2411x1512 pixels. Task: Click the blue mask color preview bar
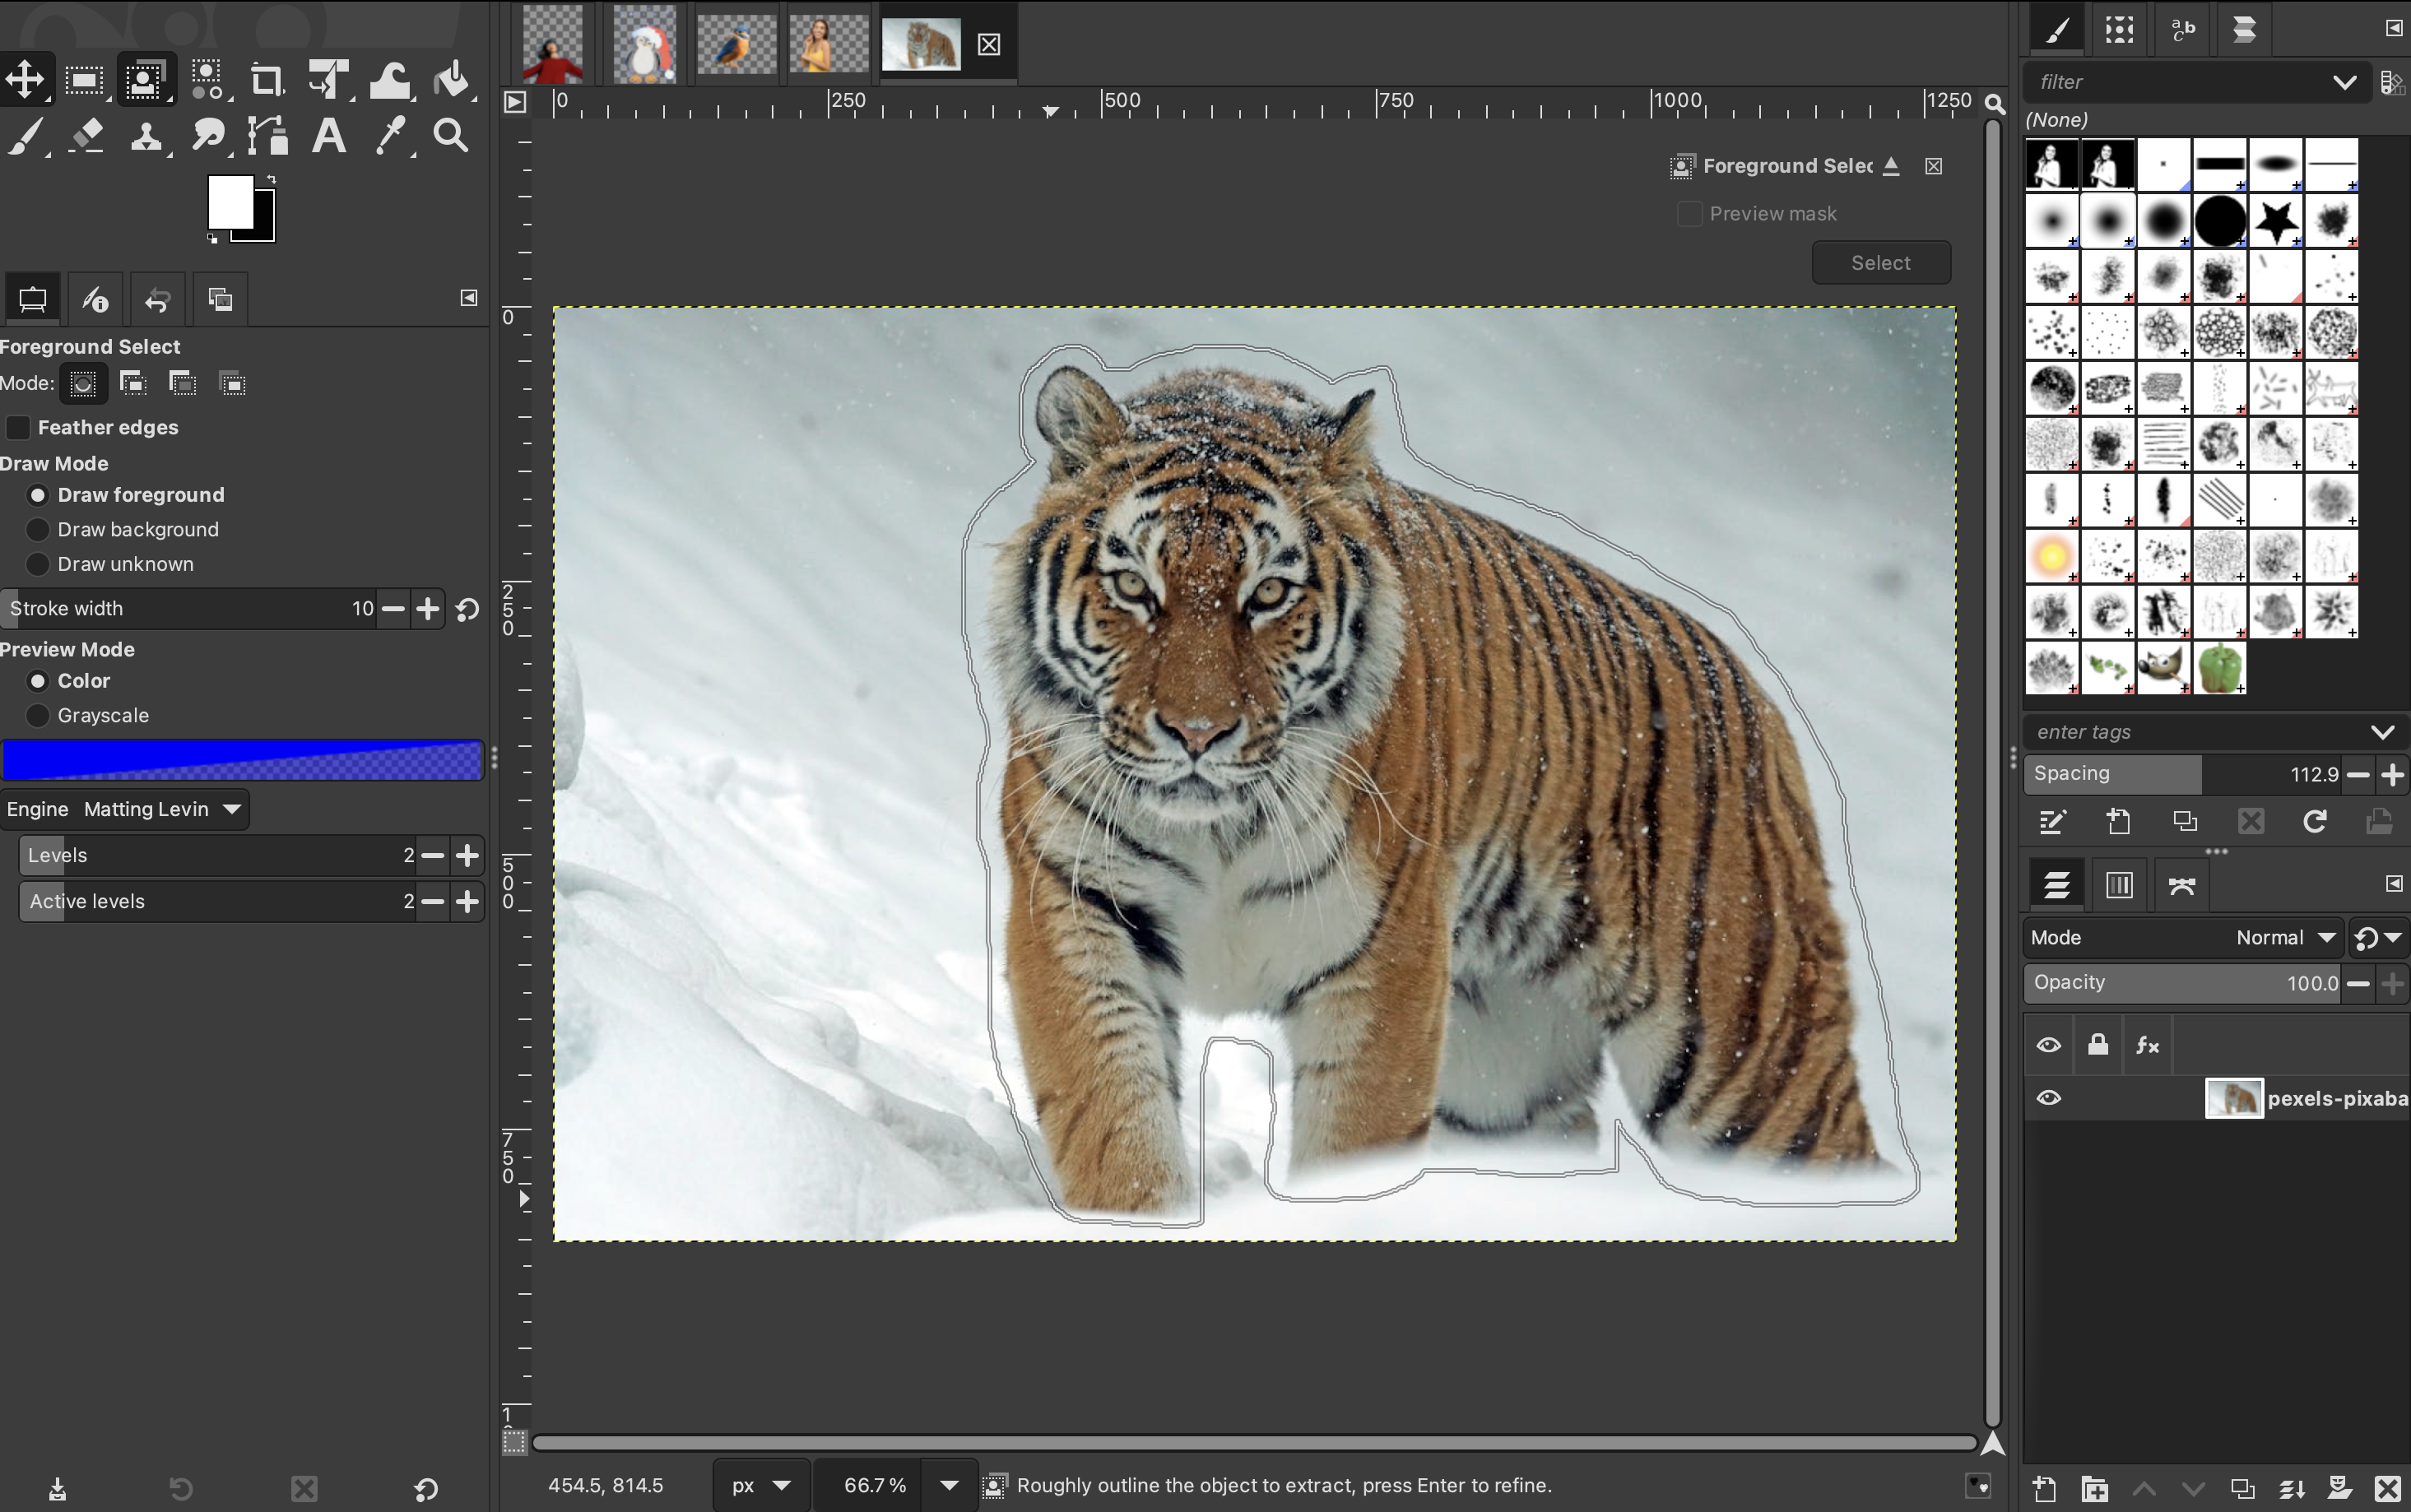[x=243, y=761]
